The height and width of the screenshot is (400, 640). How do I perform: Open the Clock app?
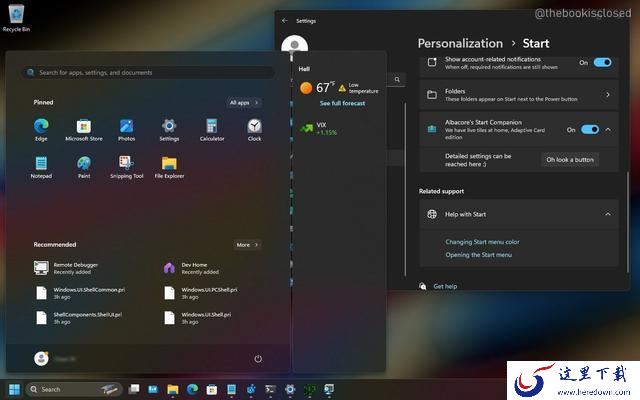coord(254,129)
